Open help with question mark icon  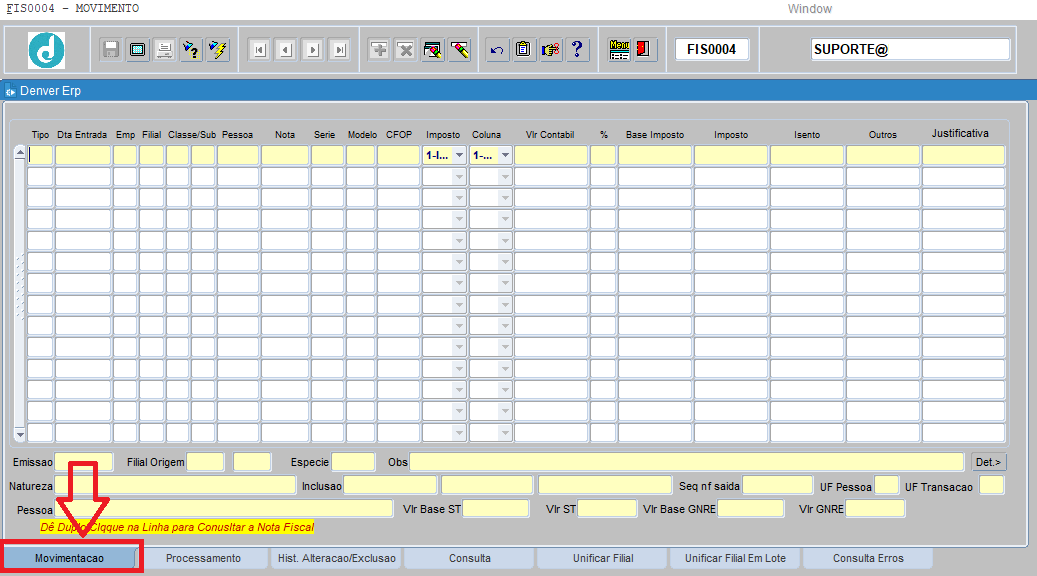click(577, 50)
